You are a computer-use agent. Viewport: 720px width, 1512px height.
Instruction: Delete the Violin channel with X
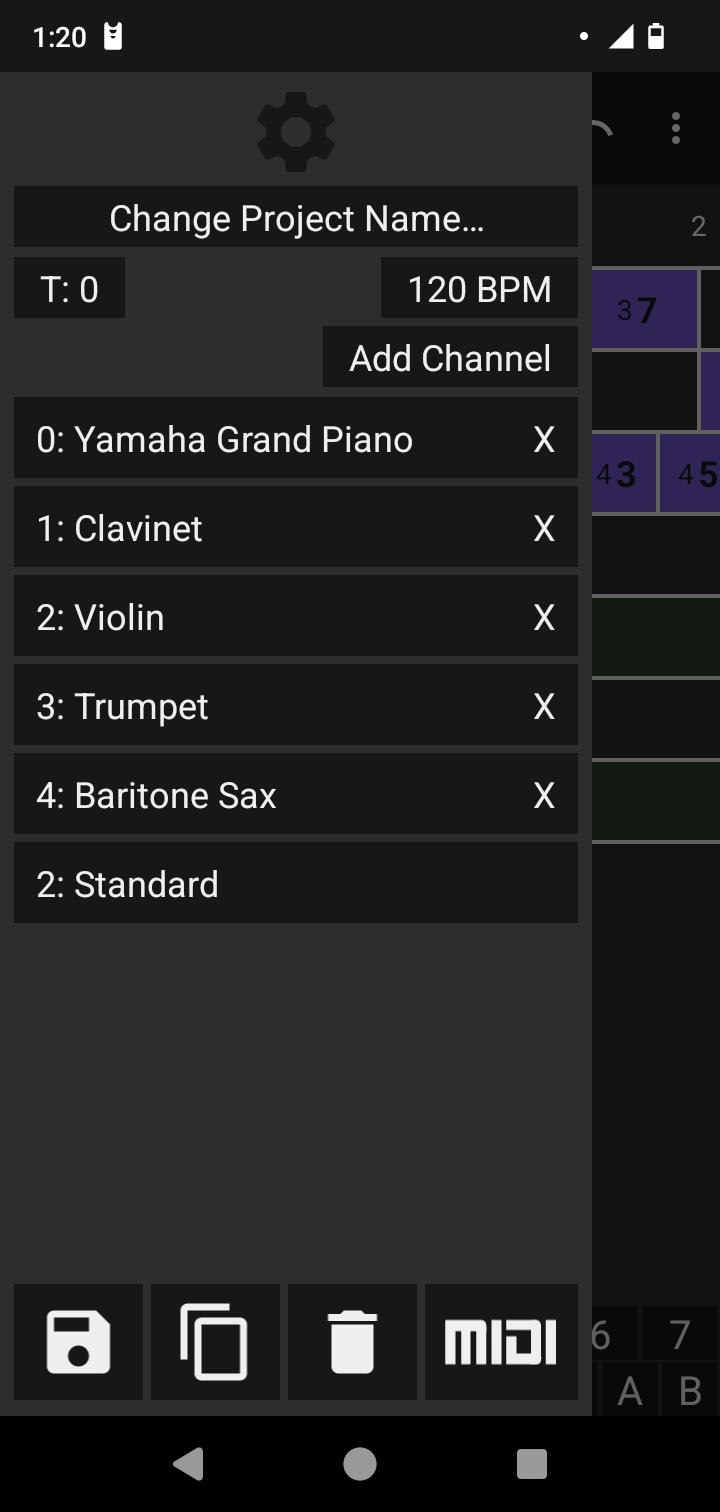click(543, 617)
